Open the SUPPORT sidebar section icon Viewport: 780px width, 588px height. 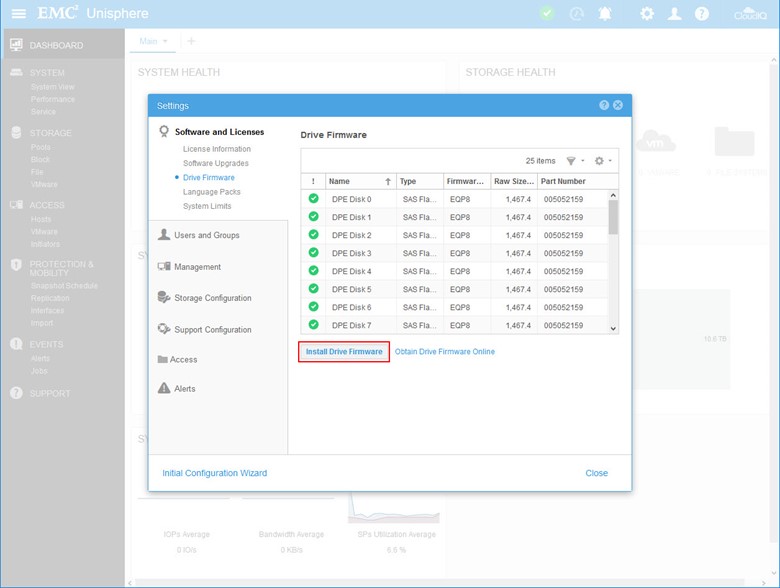(x=16, y=393)
